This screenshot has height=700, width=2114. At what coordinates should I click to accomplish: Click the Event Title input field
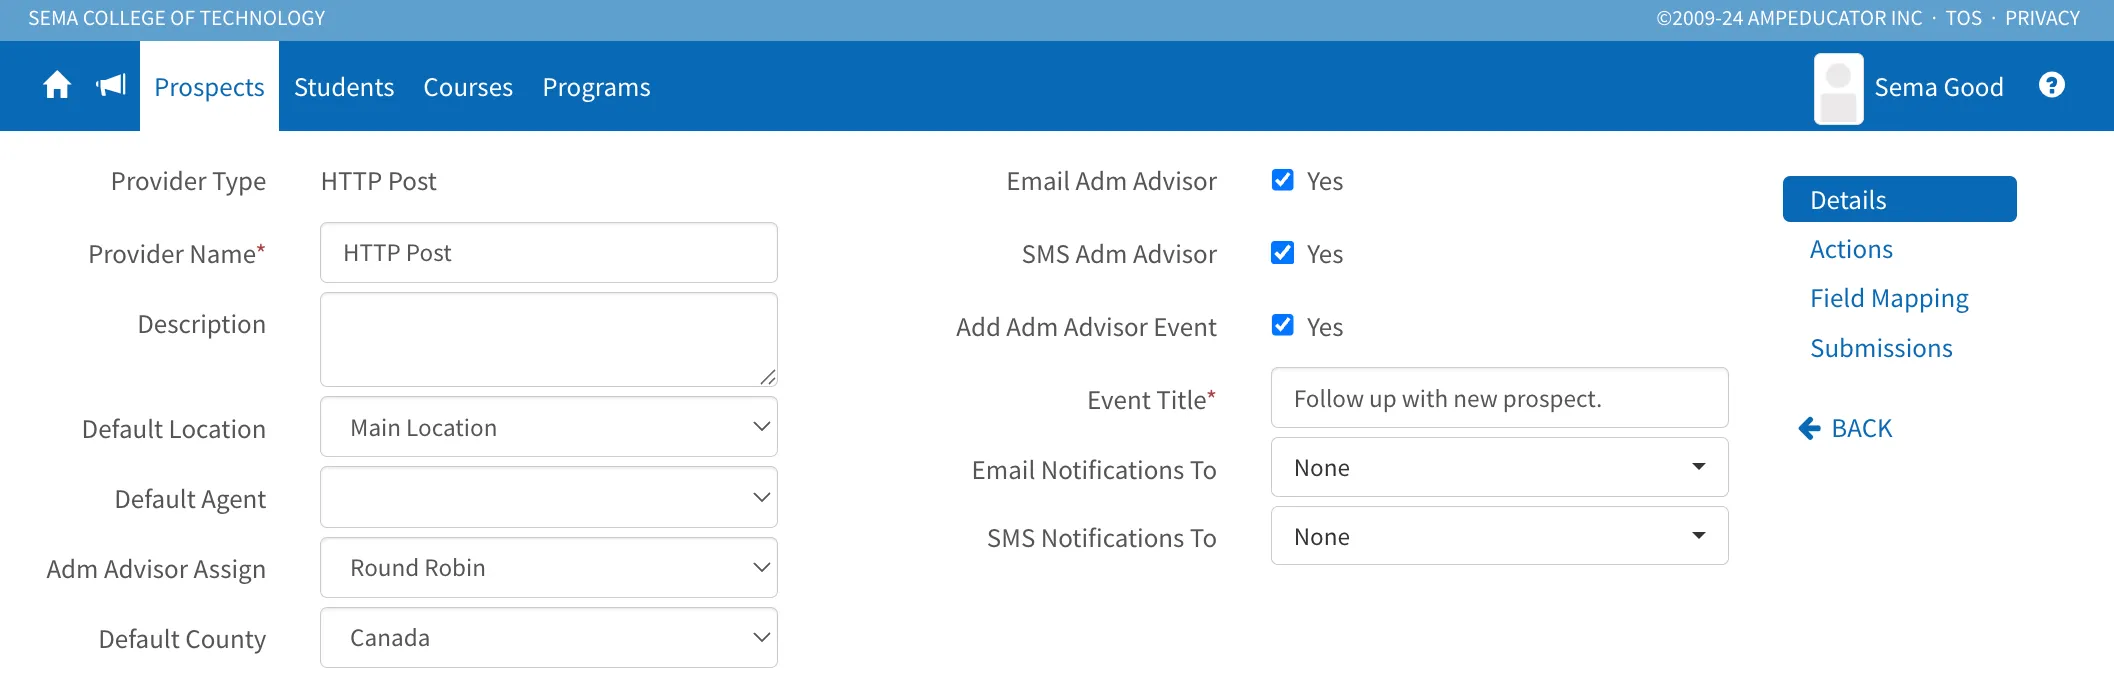pyautogui.click(x=1499, y=398)
